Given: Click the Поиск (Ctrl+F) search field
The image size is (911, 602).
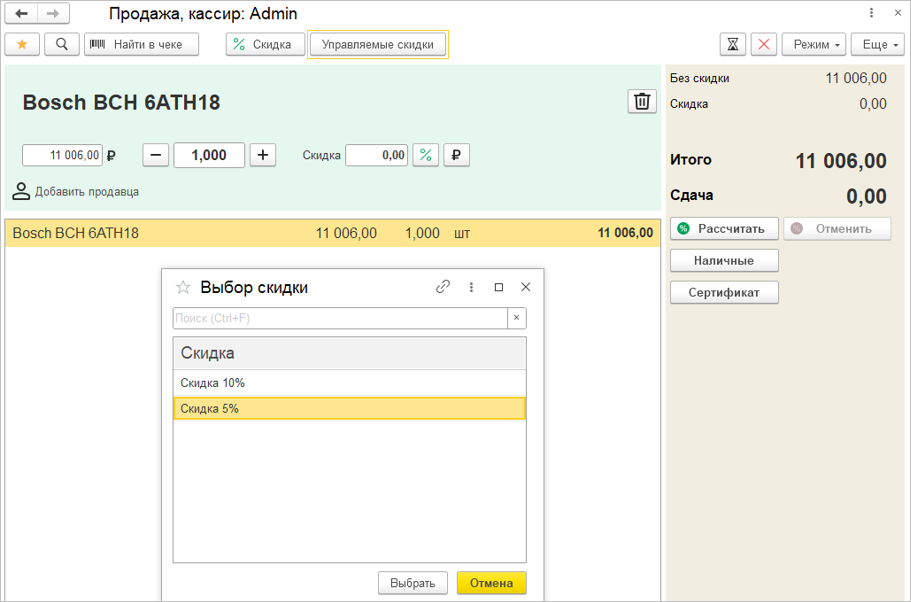Looking at the screenshot, I should tap(340, 318).
